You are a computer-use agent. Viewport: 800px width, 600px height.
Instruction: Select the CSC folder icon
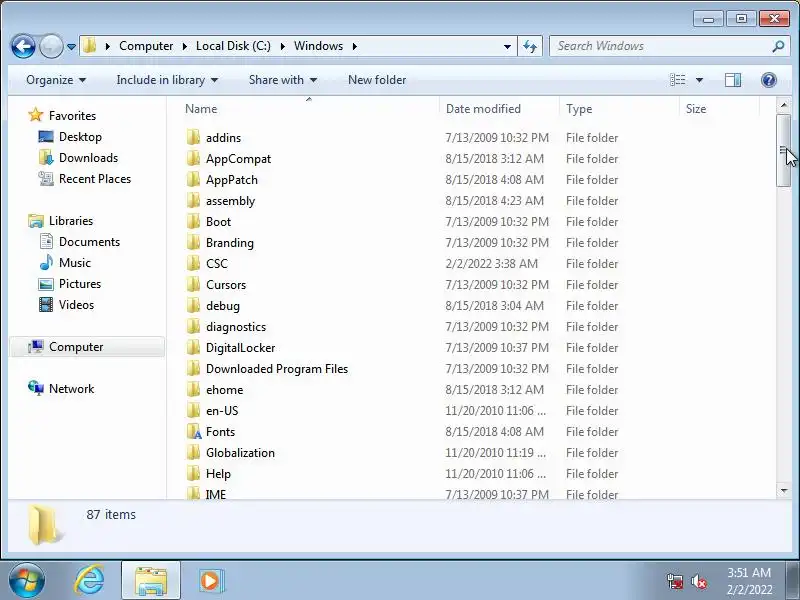click(x=193, y=263)
